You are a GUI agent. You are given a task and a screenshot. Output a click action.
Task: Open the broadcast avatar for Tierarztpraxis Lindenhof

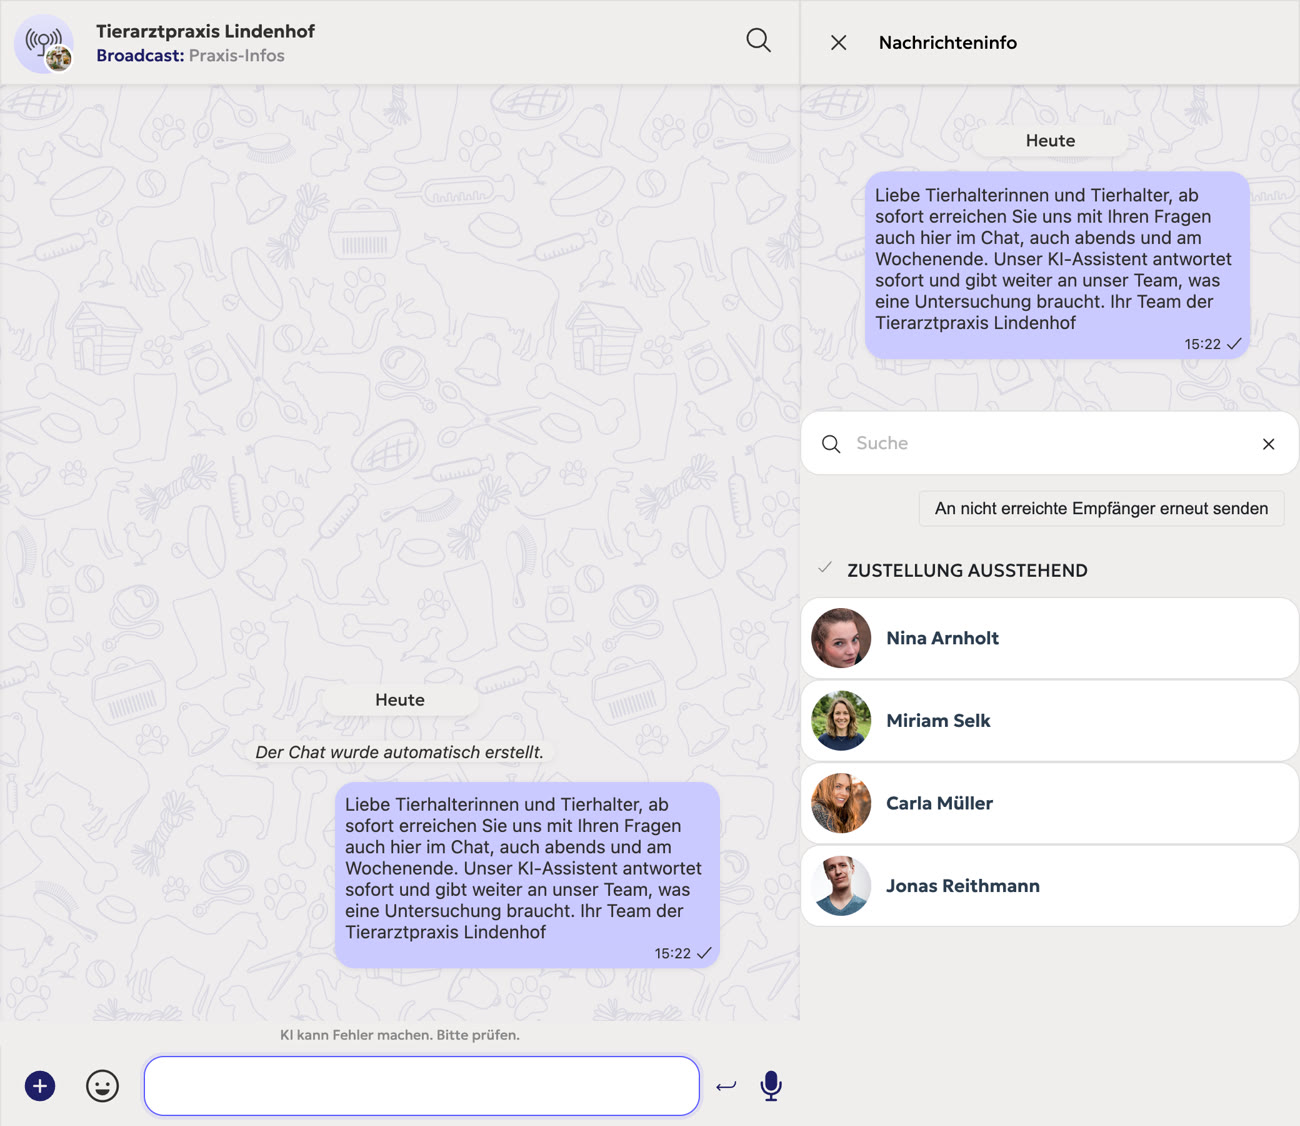pyautogui.click(x=45, y=43)
